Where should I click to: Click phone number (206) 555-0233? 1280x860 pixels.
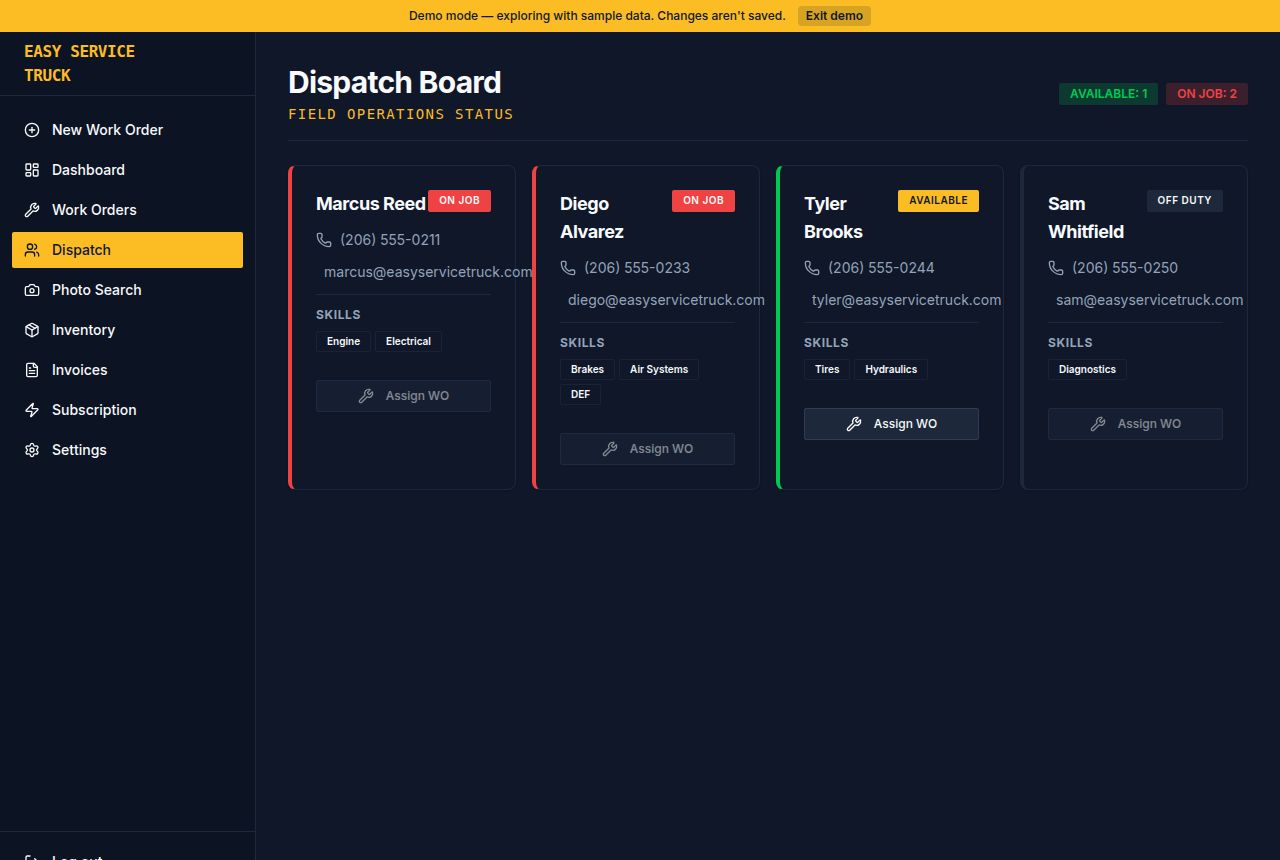637,268
